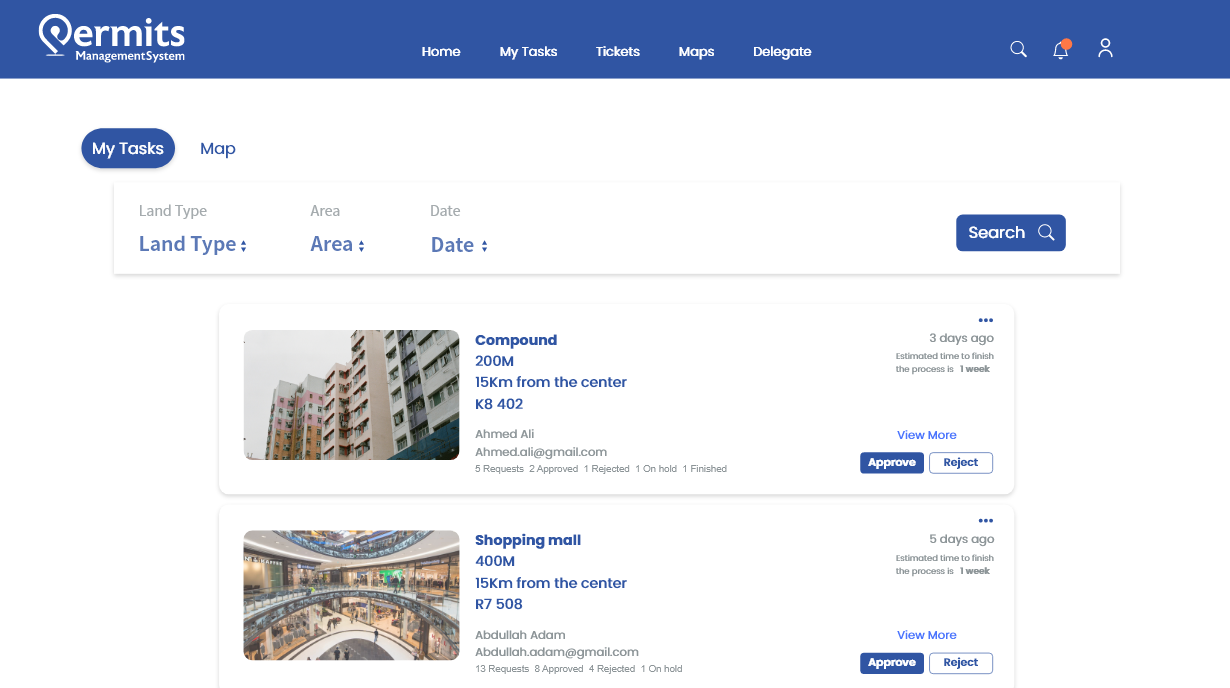
Task: Click the Permits Management System logo
Action: click(112, 40)
